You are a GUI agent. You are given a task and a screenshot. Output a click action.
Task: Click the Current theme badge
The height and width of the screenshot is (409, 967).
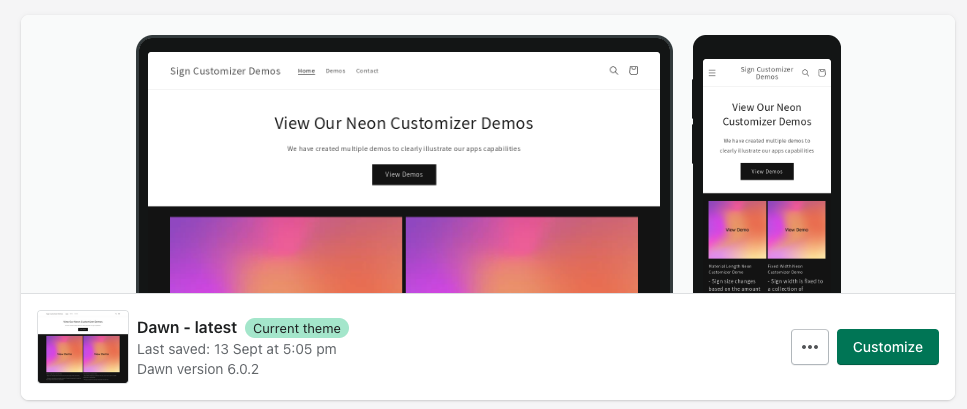coord(297,328)
